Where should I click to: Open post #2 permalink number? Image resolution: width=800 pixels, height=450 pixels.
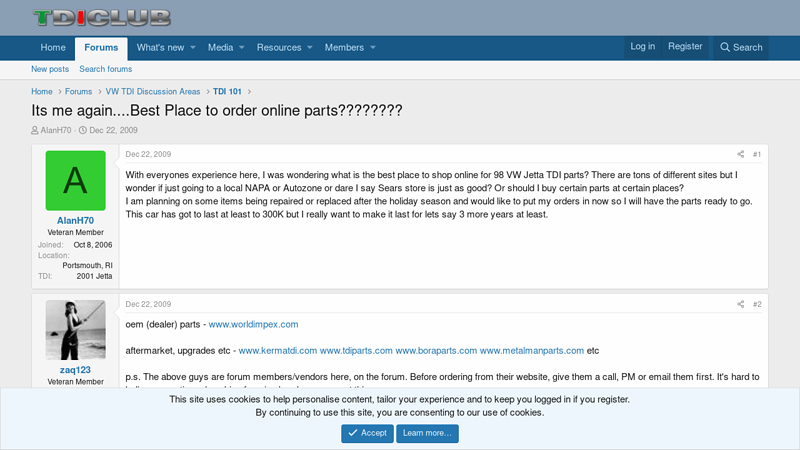[757, 304]
